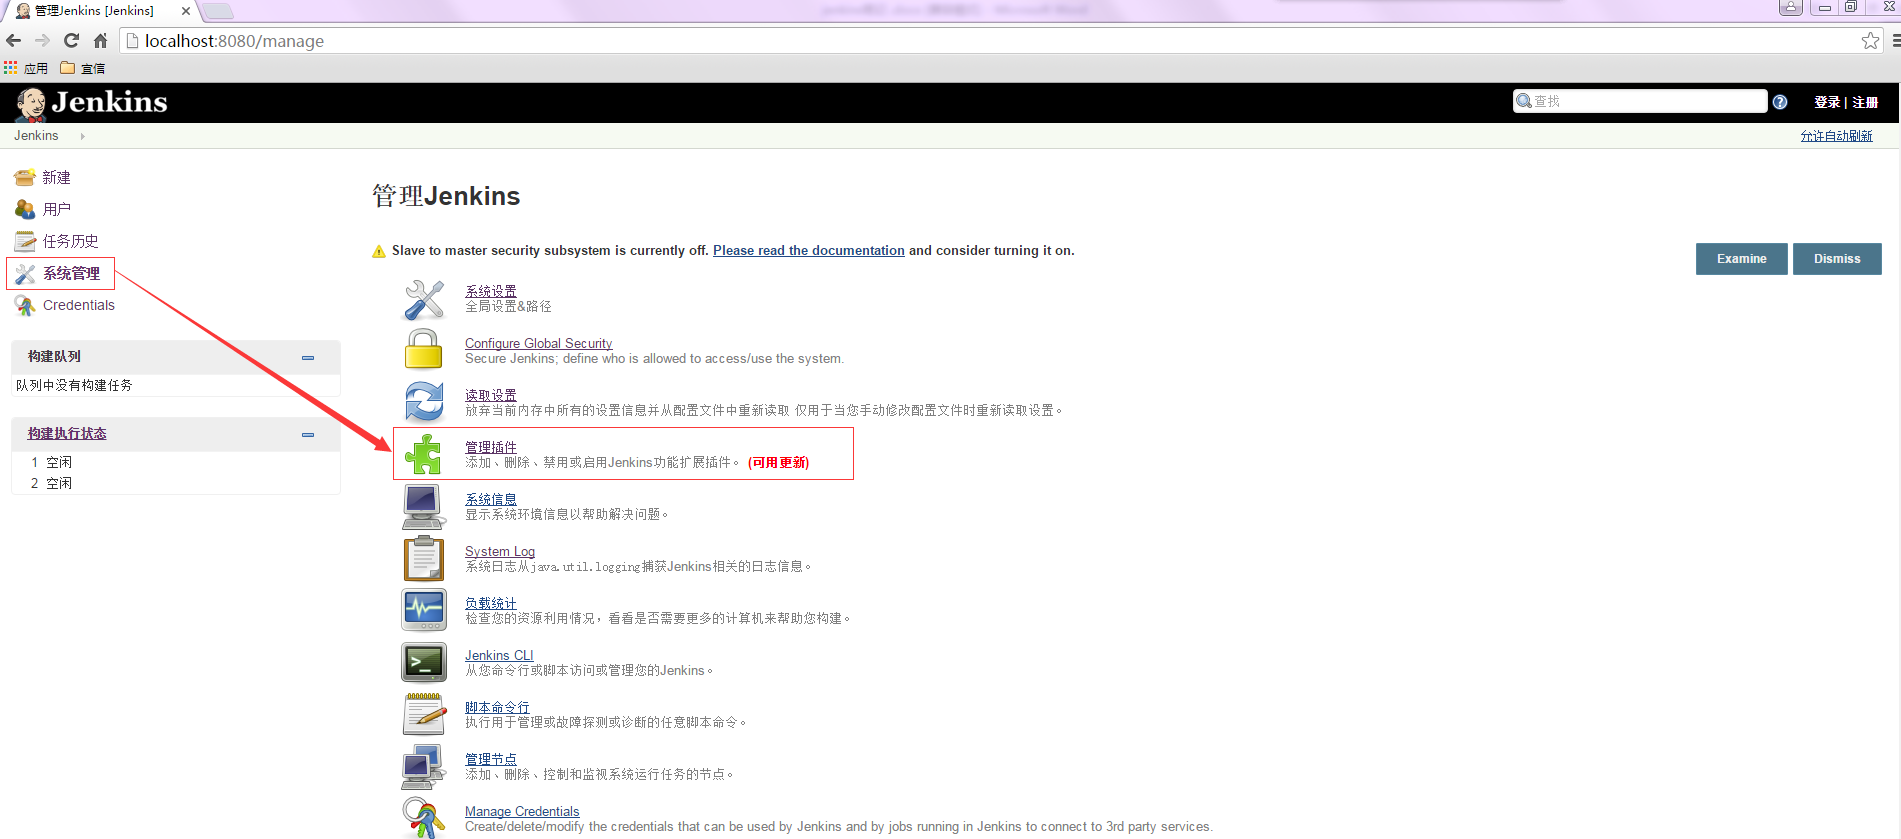Open Please read the documentation link
1901x839 pixels.
click(808, 251)
